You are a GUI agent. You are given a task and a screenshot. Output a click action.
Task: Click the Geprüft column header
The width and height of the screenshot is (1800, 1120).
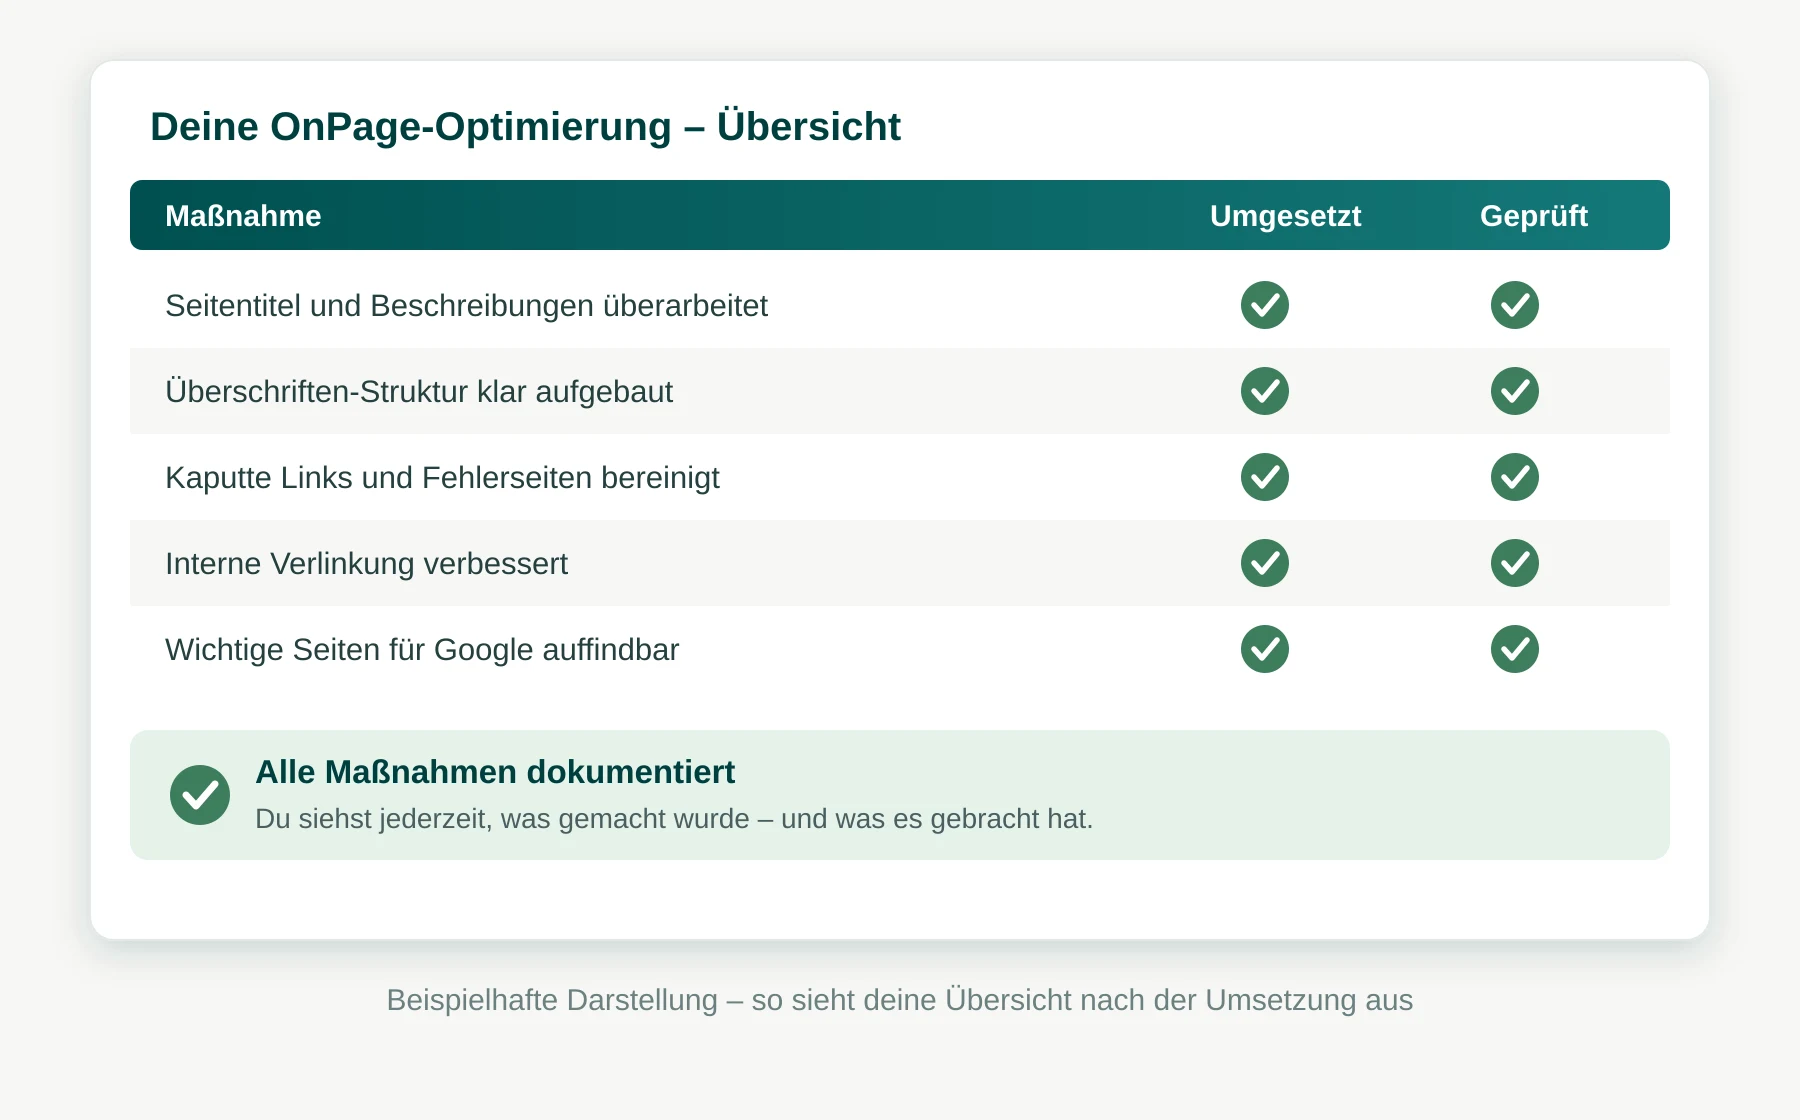tap(1534, 216)
